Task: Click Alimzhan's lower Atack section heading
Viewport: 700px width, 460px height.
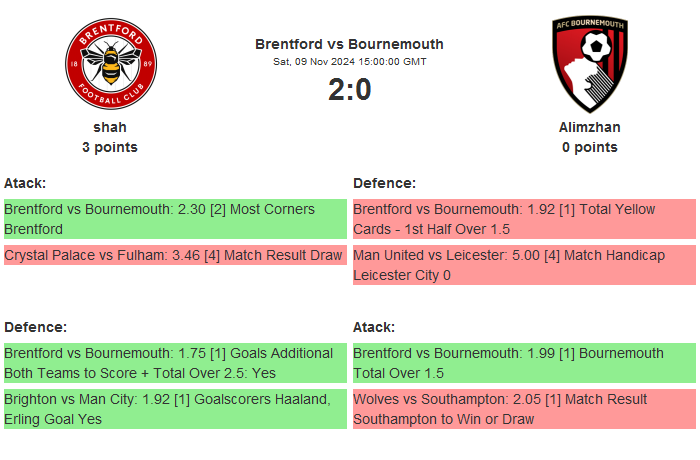Action: [374, 327]
